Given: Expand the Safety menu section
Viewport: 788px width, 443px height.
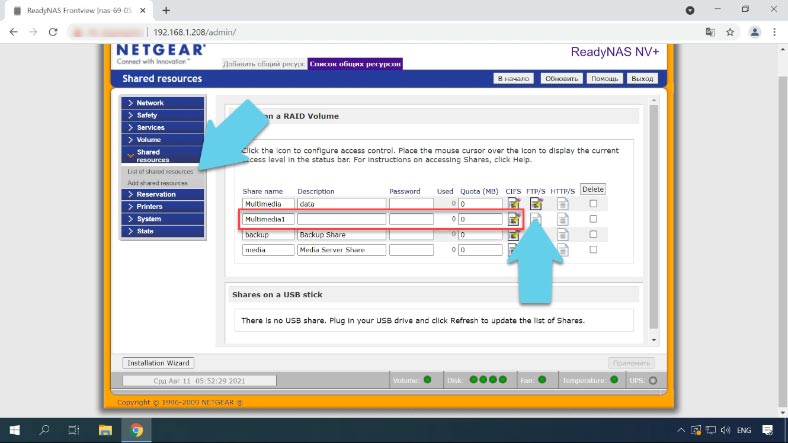Looking at the screenshot, I should click(163, 115).
